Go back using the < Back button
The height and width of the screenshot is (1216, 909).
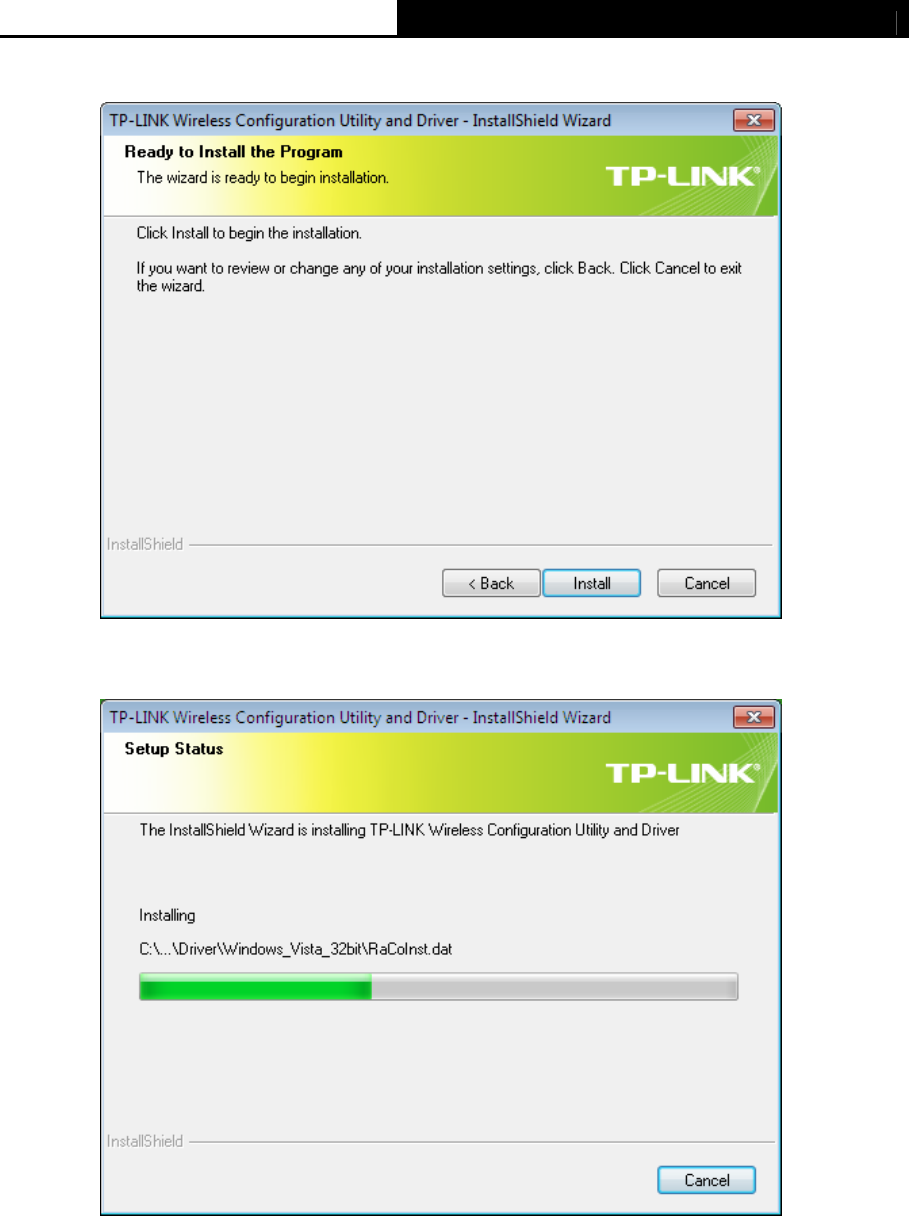pyautogui.click(x=491, y=583)
